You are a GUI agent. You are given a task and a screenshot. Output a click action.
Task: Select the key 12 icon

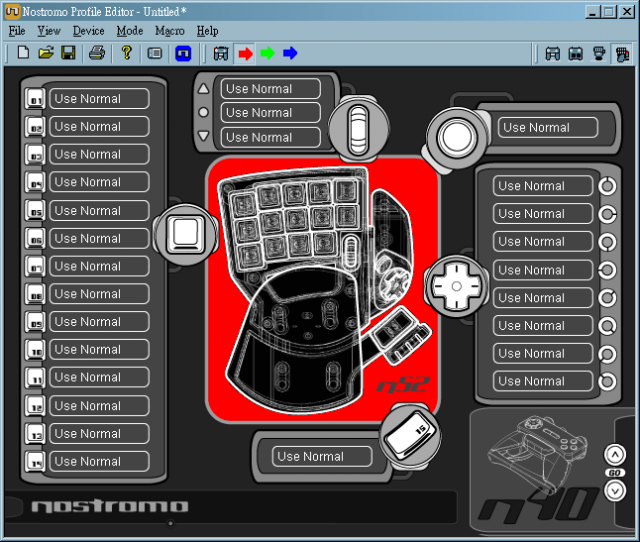coord(36,406)
